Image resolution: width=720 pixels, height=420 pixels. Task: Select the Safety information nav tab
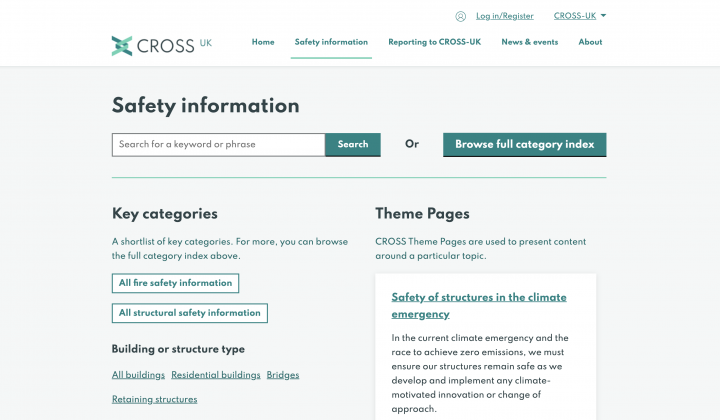pos(331,42)
